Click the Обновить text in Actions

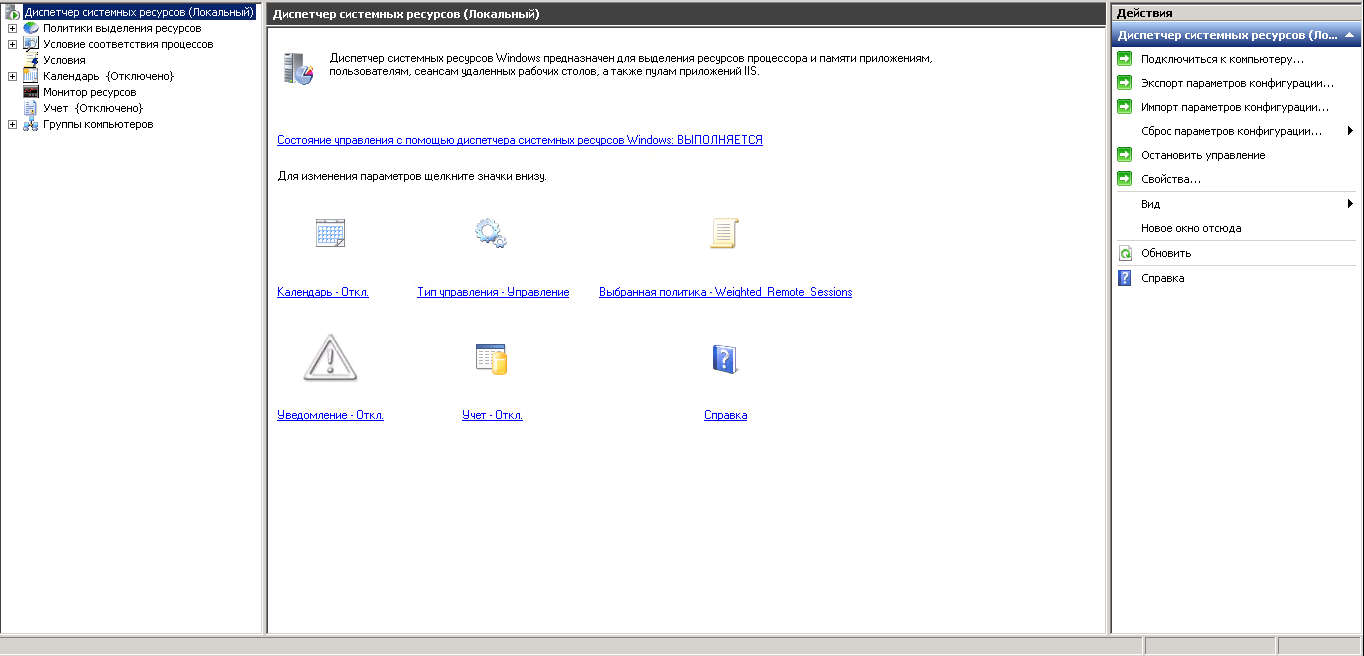[x=1166, y=253]
